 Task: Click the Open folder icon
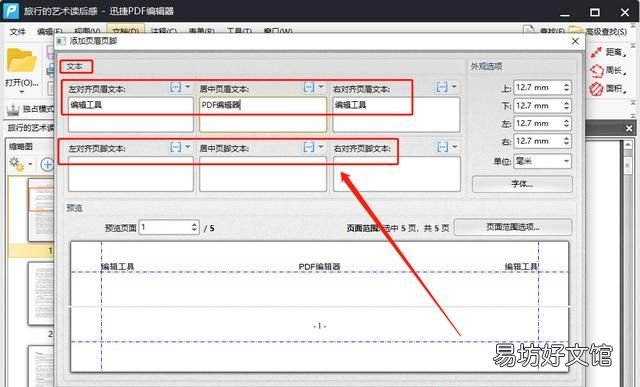[21, 61]
